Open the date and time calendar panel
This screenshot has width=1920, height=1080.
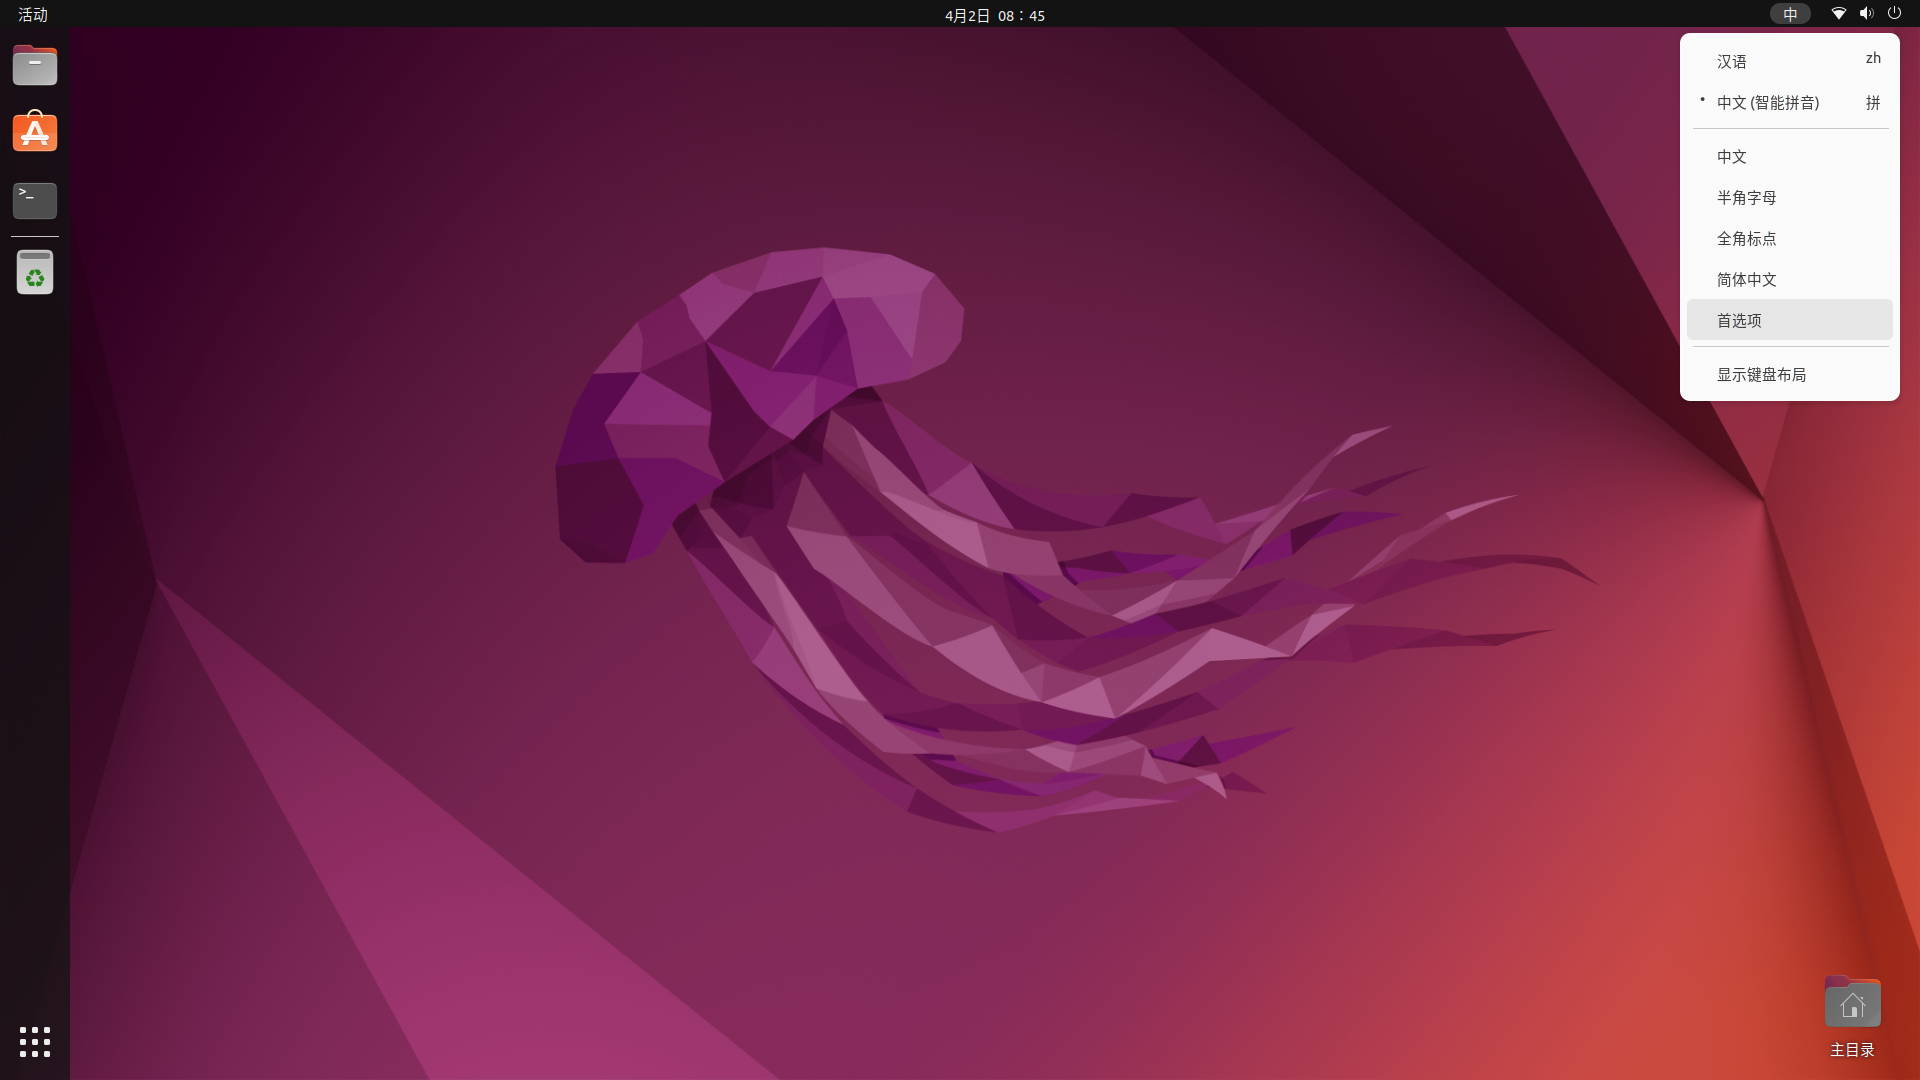click(x=994, y=15)
